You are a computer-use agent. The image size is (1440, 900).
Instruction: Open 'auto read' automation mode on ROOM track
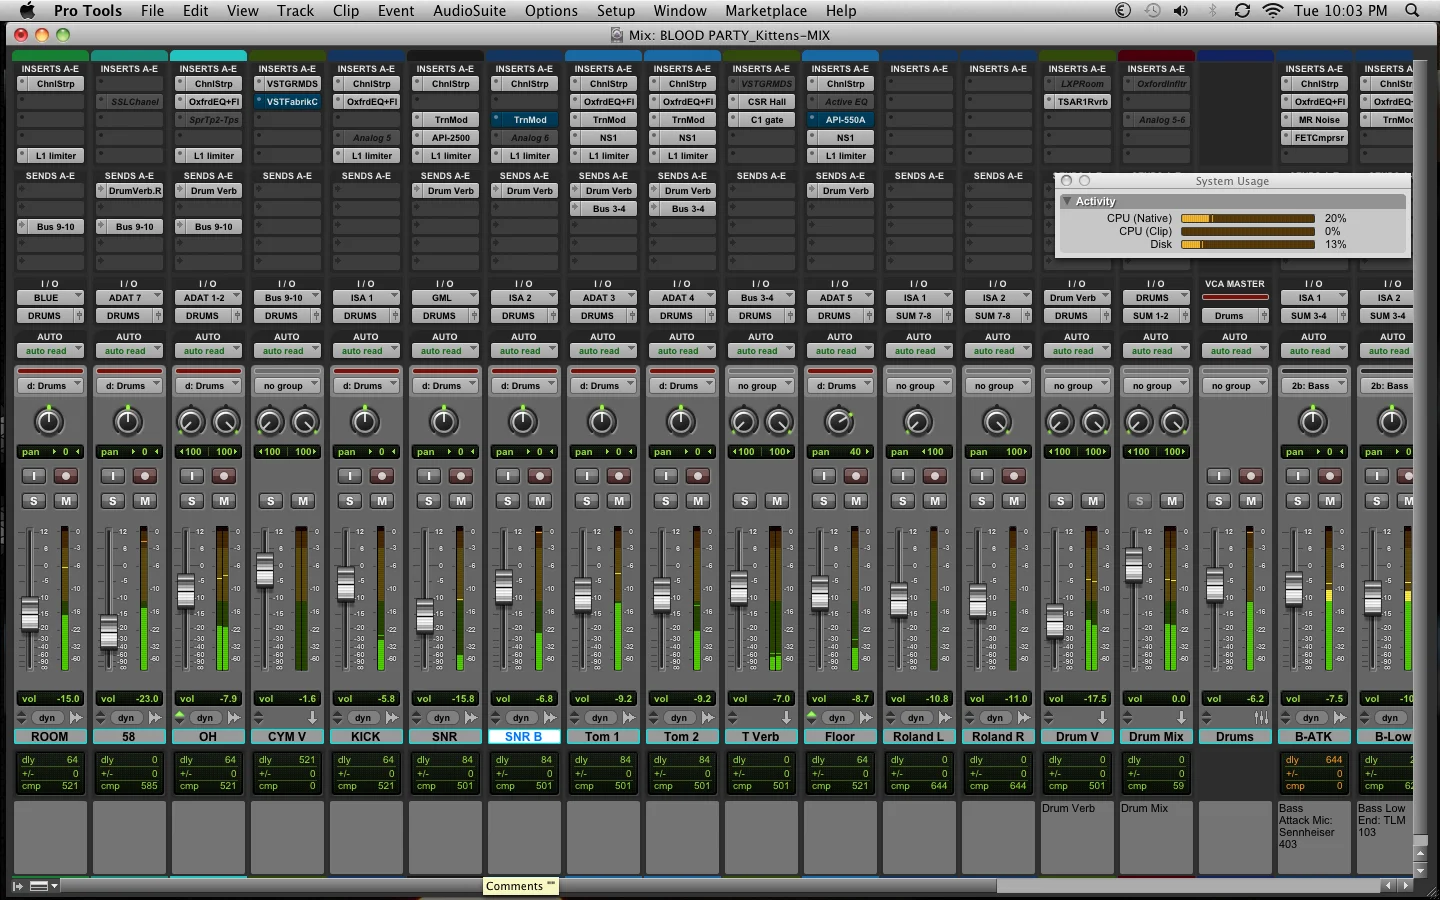coord(49,351)
